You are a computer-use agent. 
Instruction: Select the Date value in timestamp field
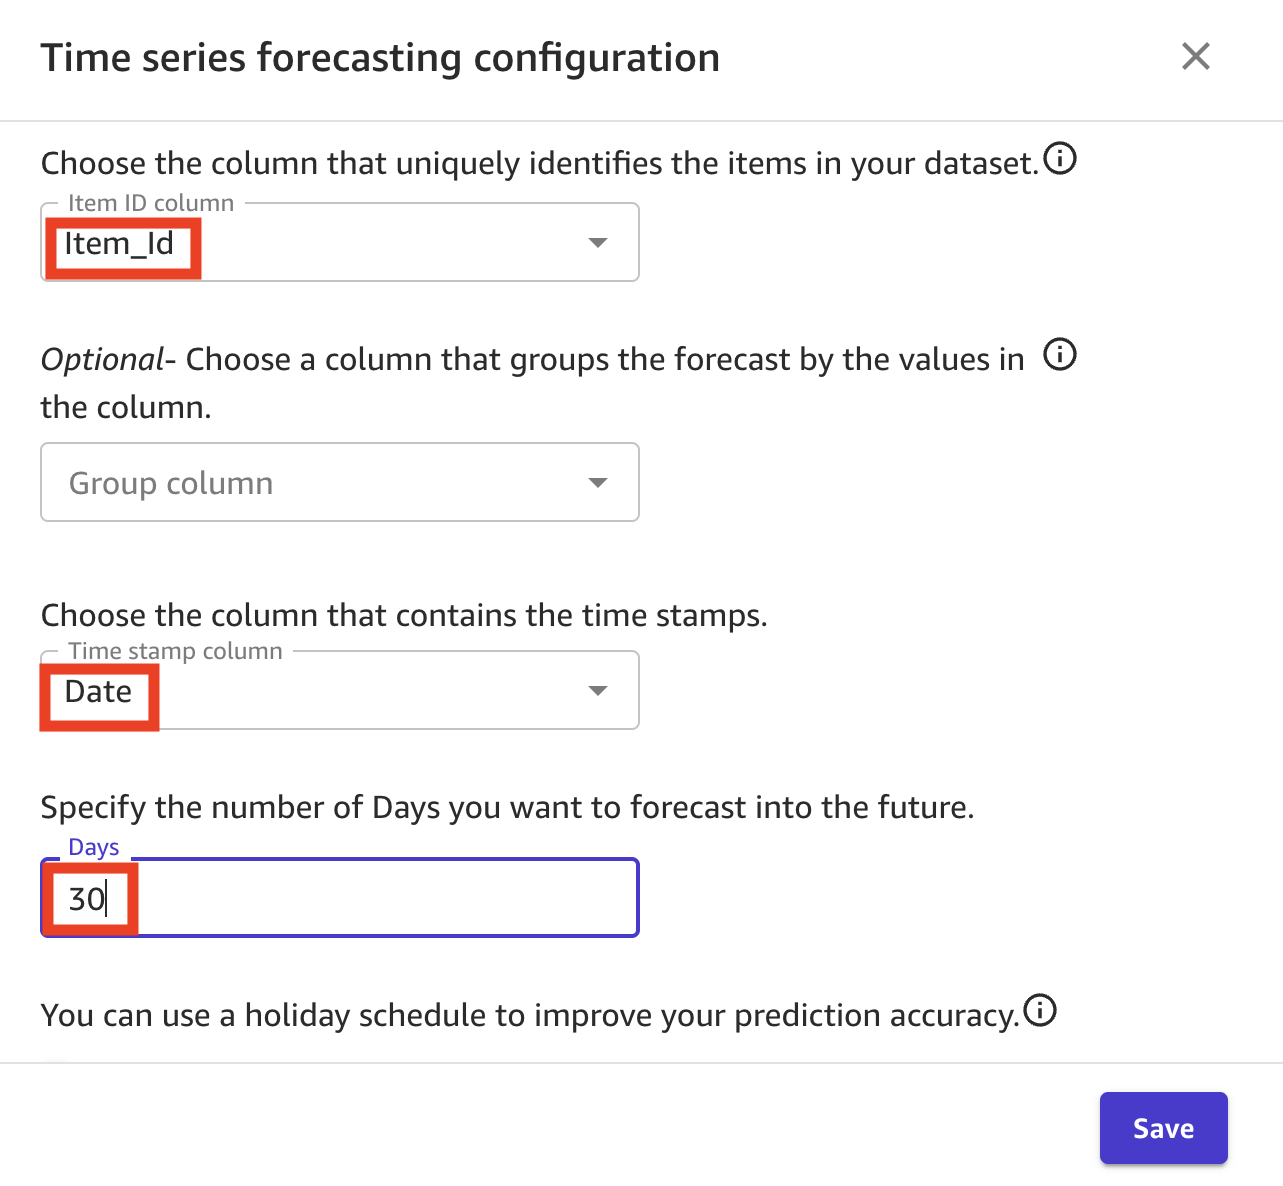(98, 692)
